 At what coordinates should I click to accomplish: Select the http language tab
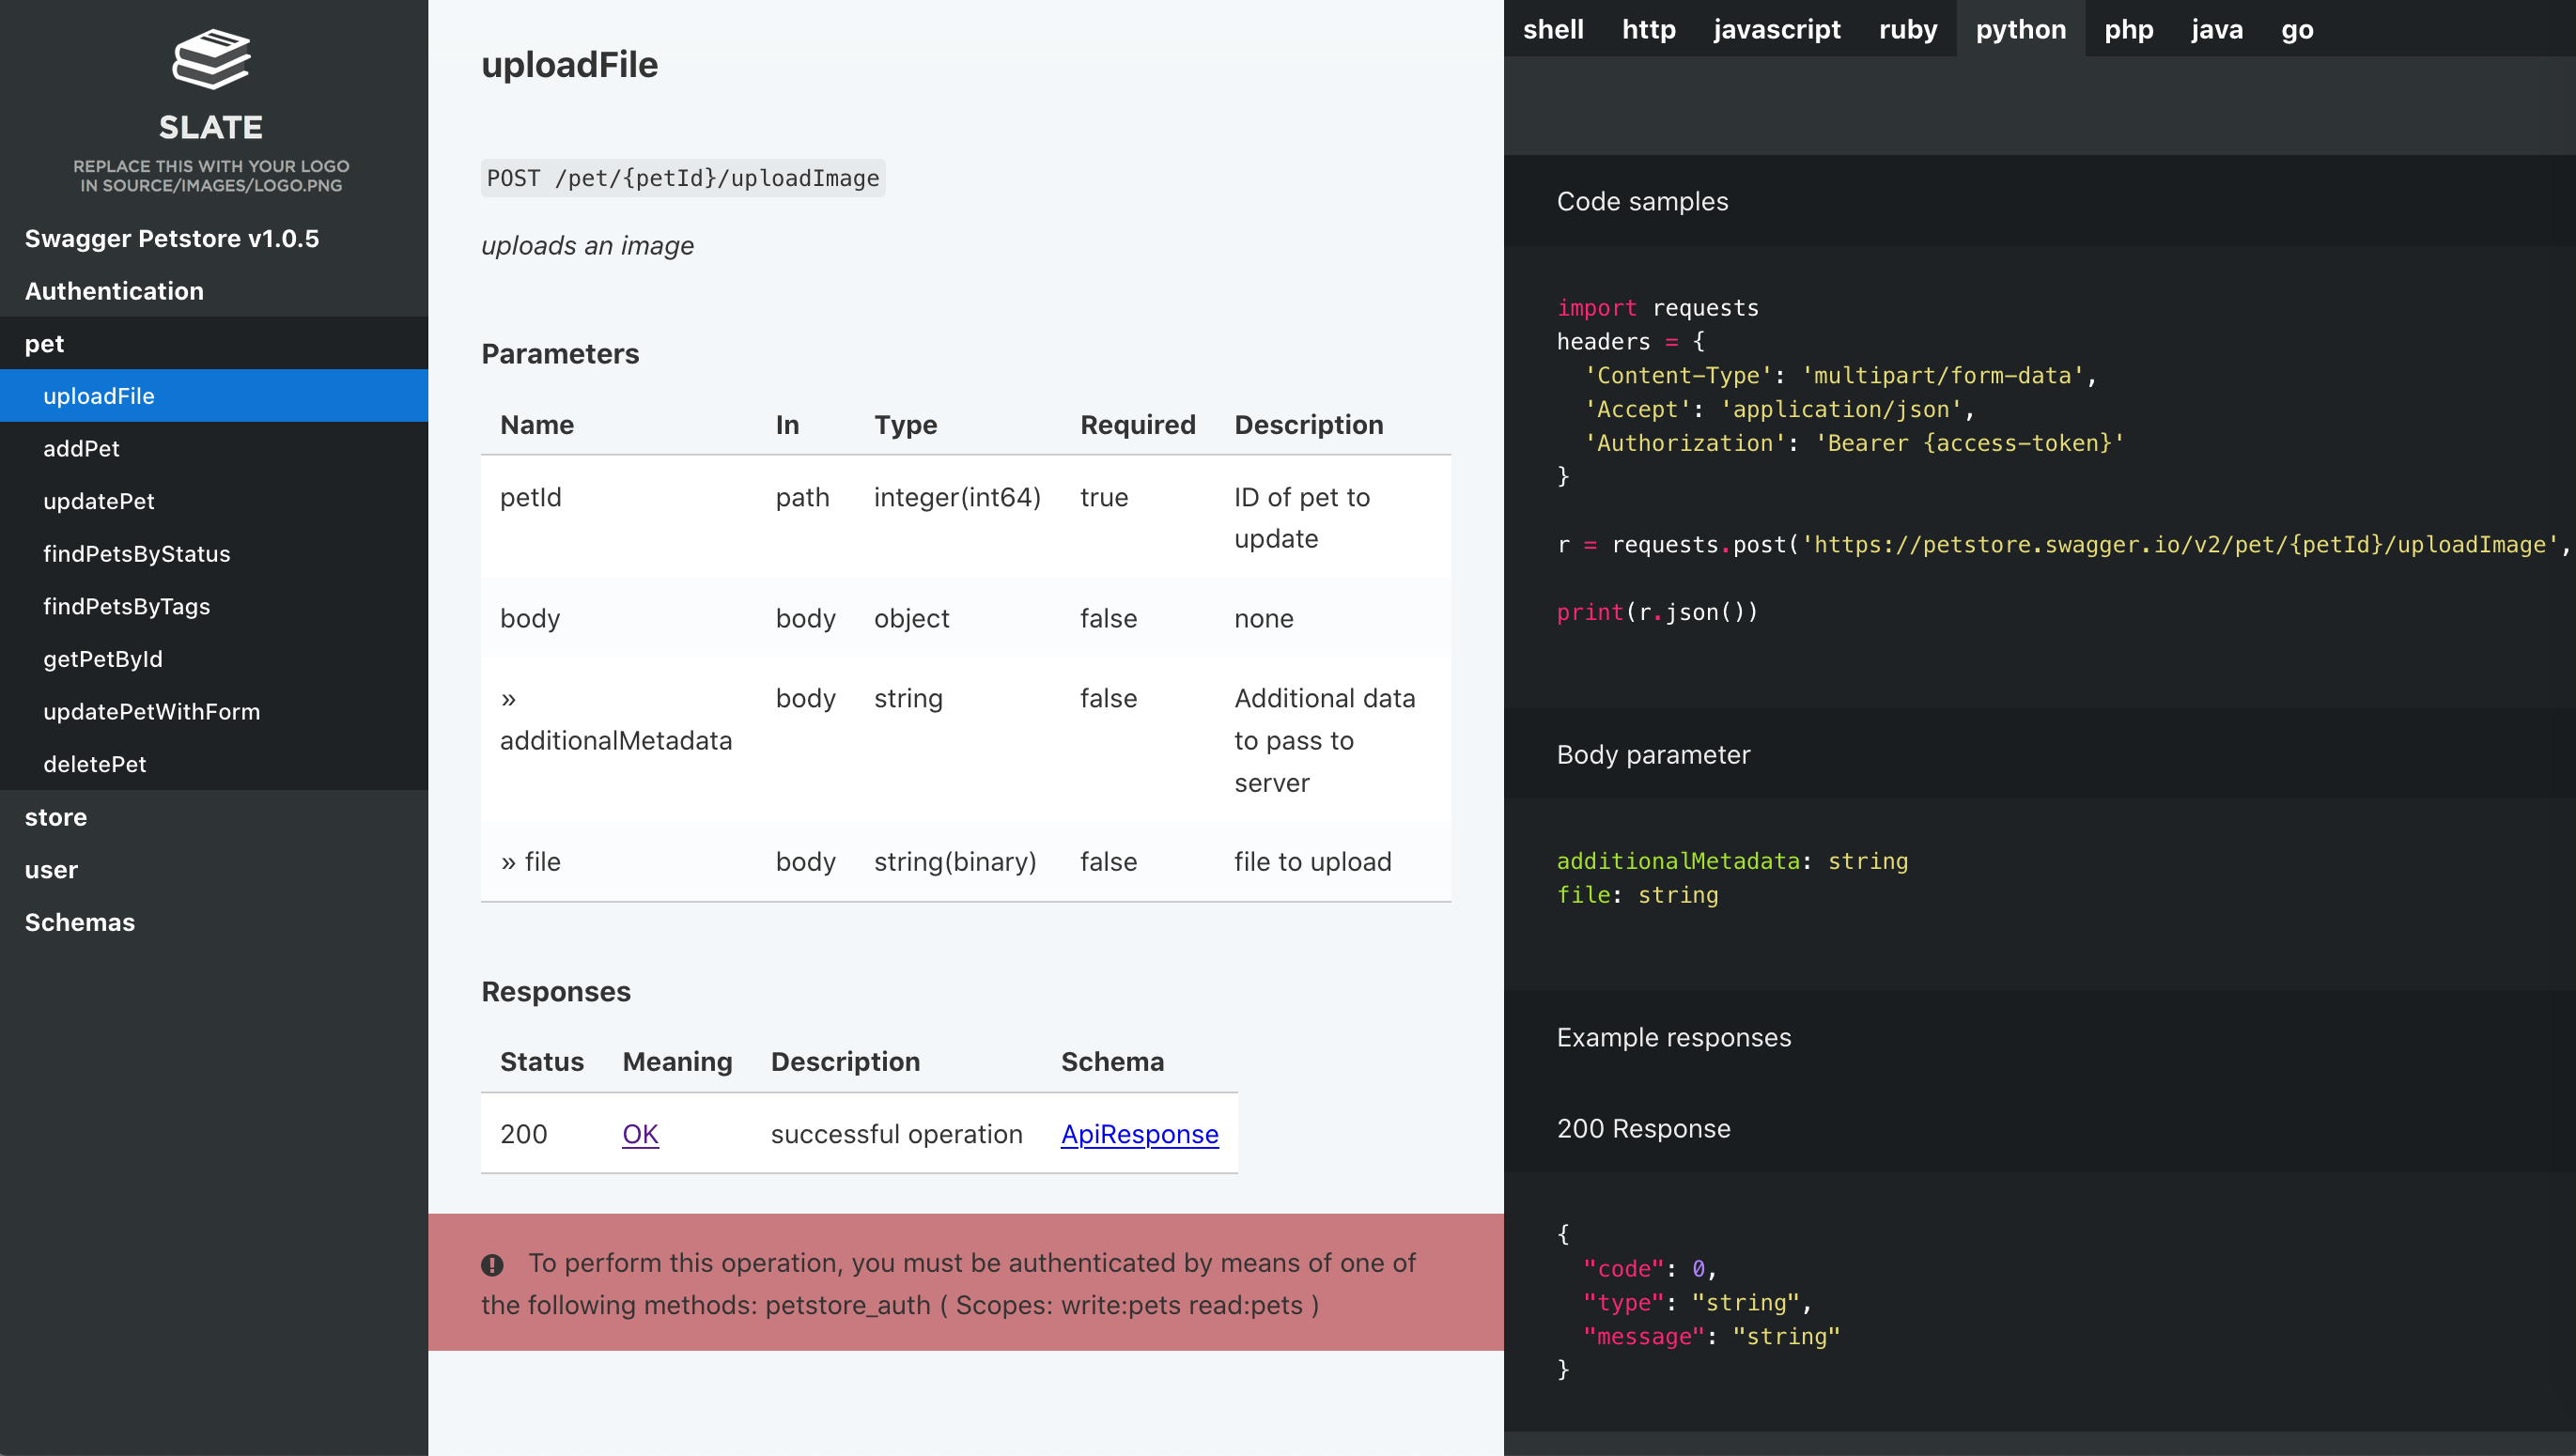click(x=1648, y=29)
